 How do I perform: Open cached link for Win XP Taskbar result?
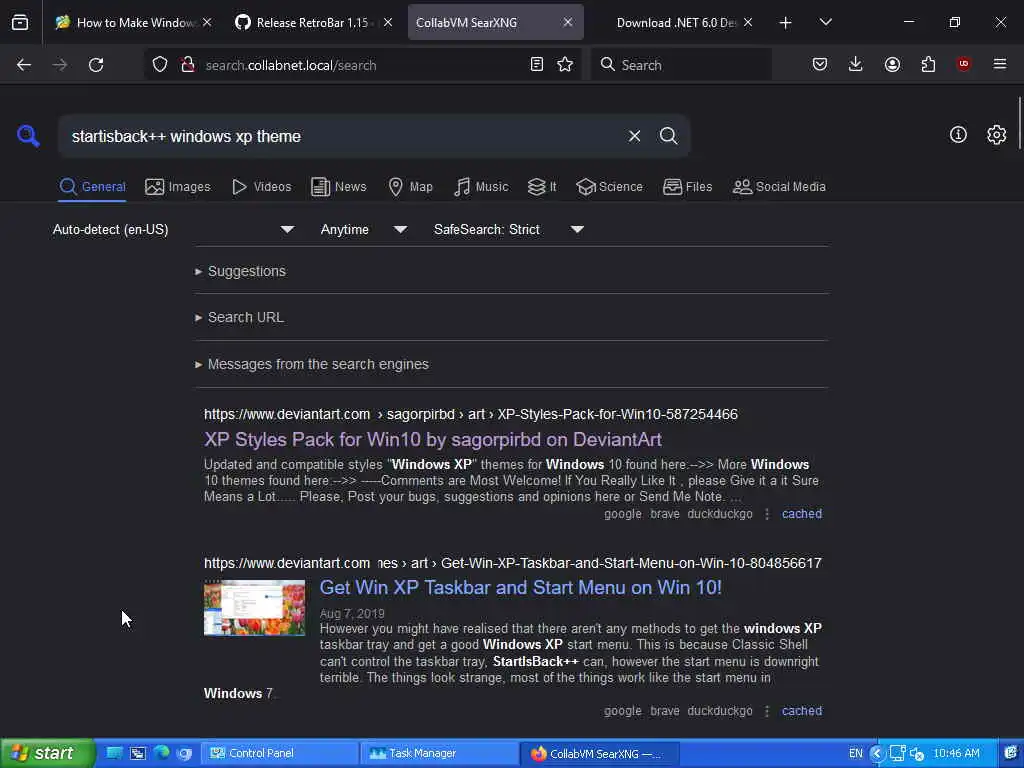coord(802,711)
